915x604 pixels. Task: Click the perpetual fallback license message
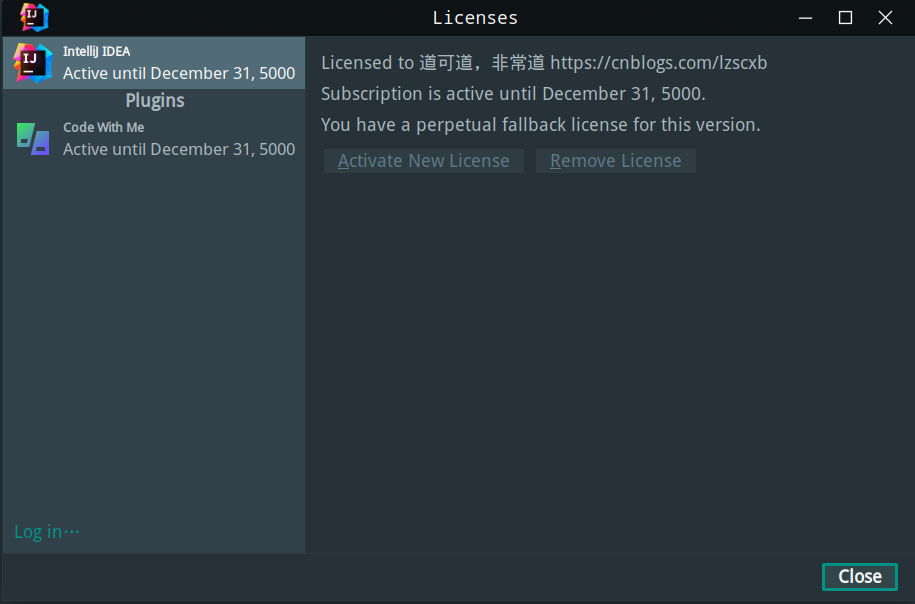tap(540, 125)
